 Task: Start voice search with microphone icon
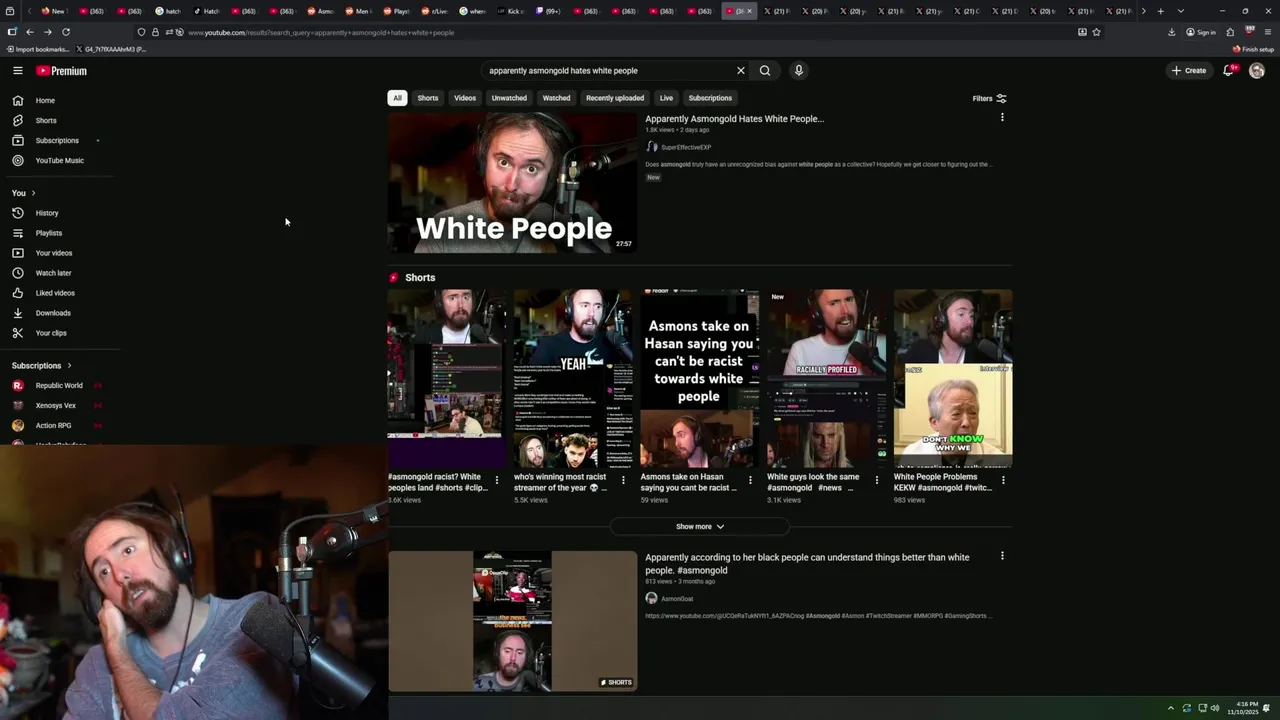(798, 71)
